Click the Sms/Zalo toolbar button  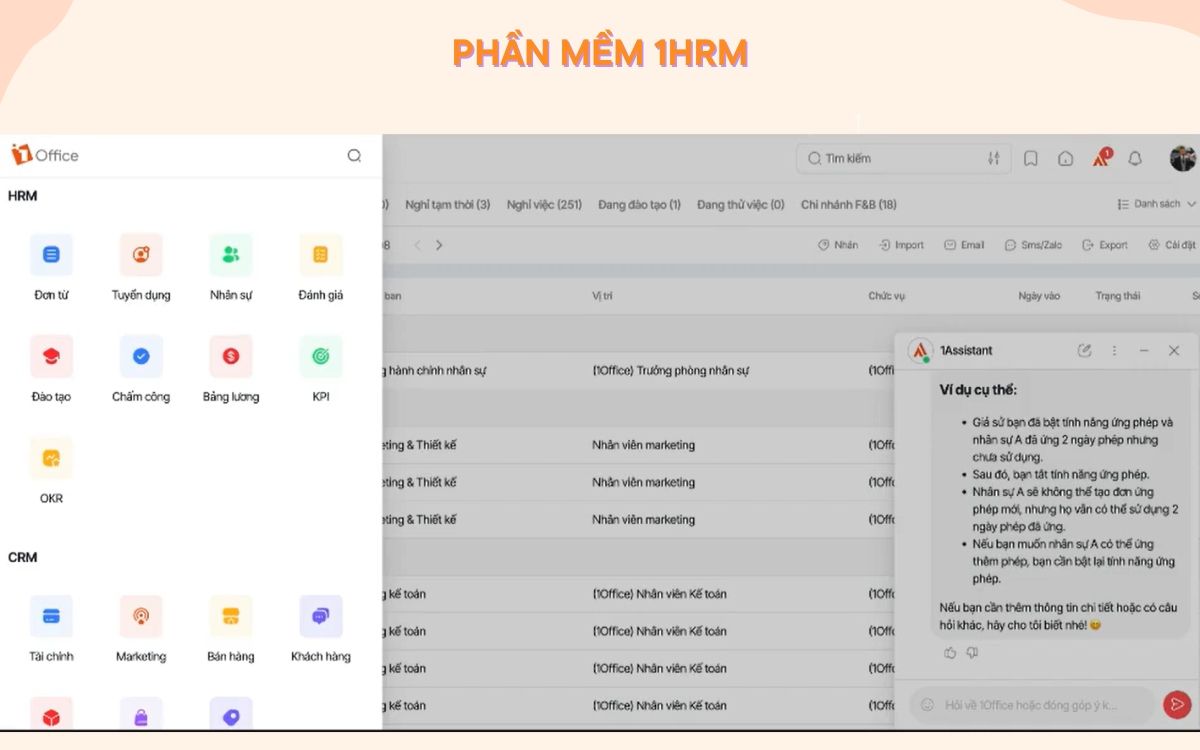coord(1034,245)
